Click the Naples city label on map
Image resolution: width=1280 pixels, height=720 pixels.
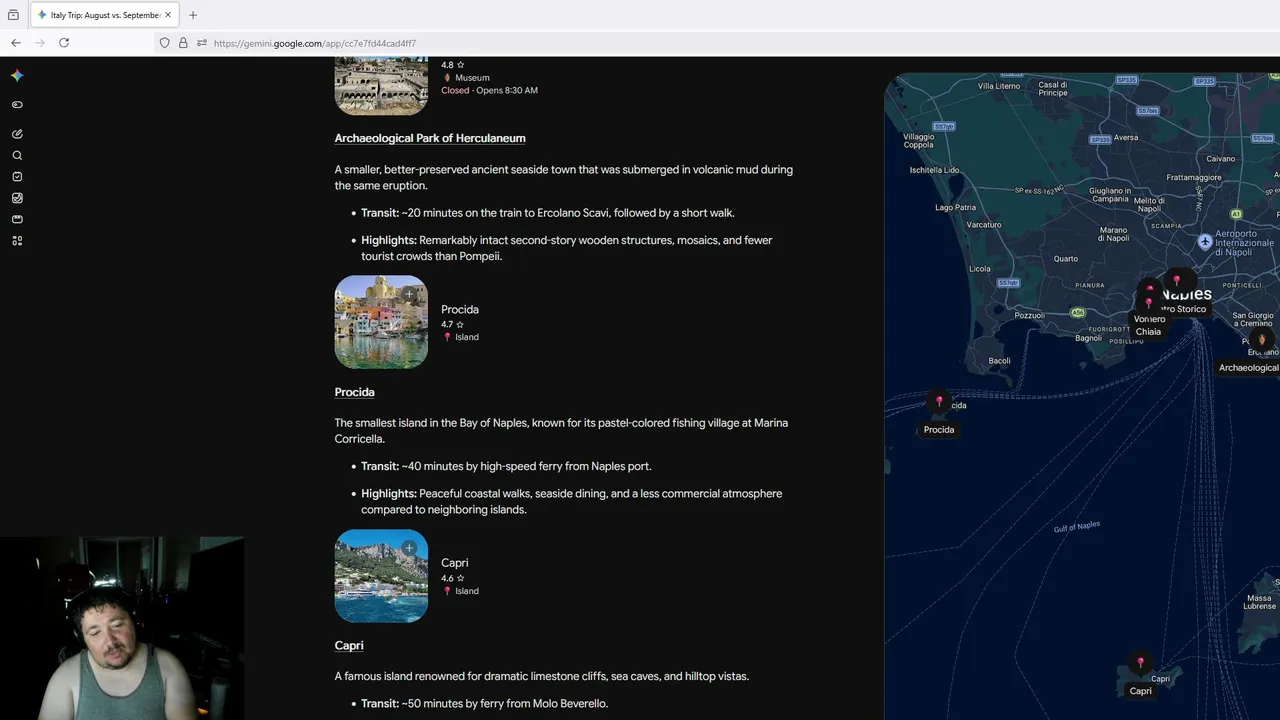1187,294
